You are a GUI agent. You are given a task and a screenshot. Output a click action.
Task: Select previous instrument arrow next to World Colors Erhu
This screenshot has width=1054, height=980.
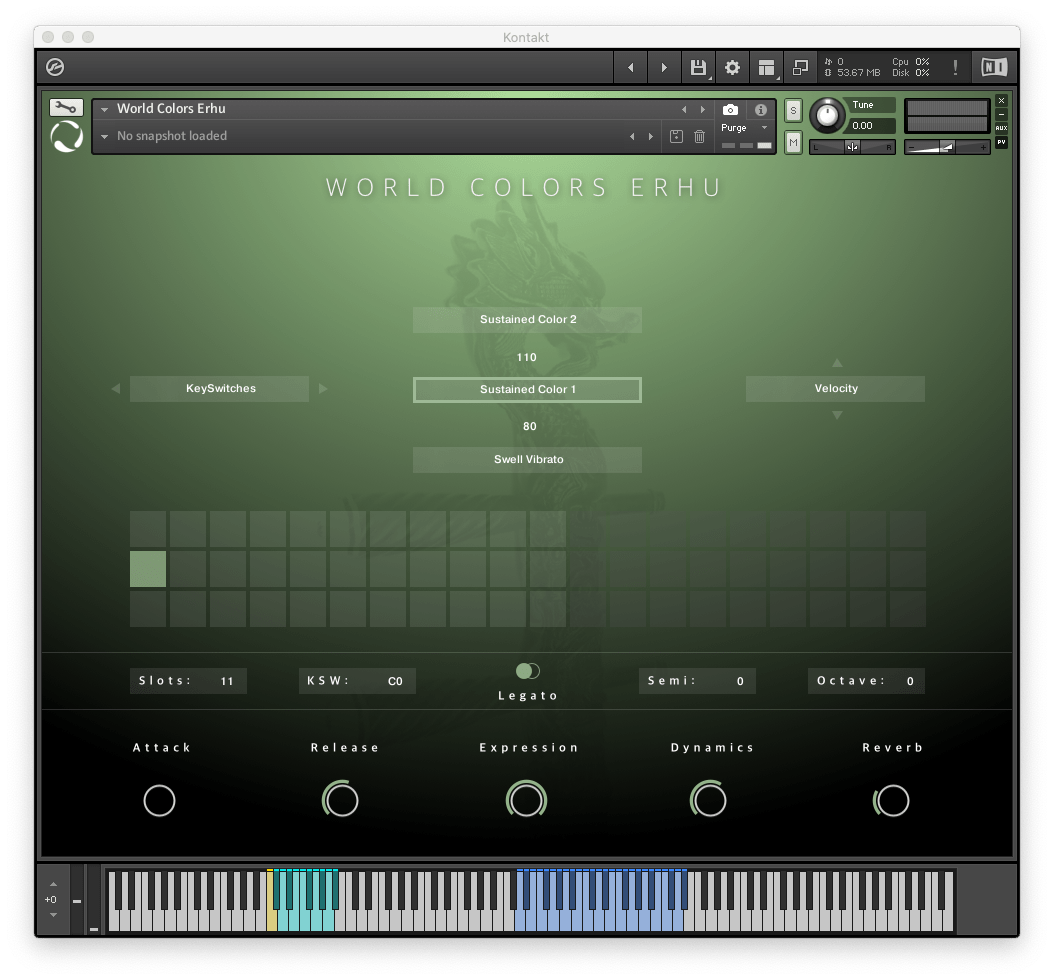coord(684,110)
